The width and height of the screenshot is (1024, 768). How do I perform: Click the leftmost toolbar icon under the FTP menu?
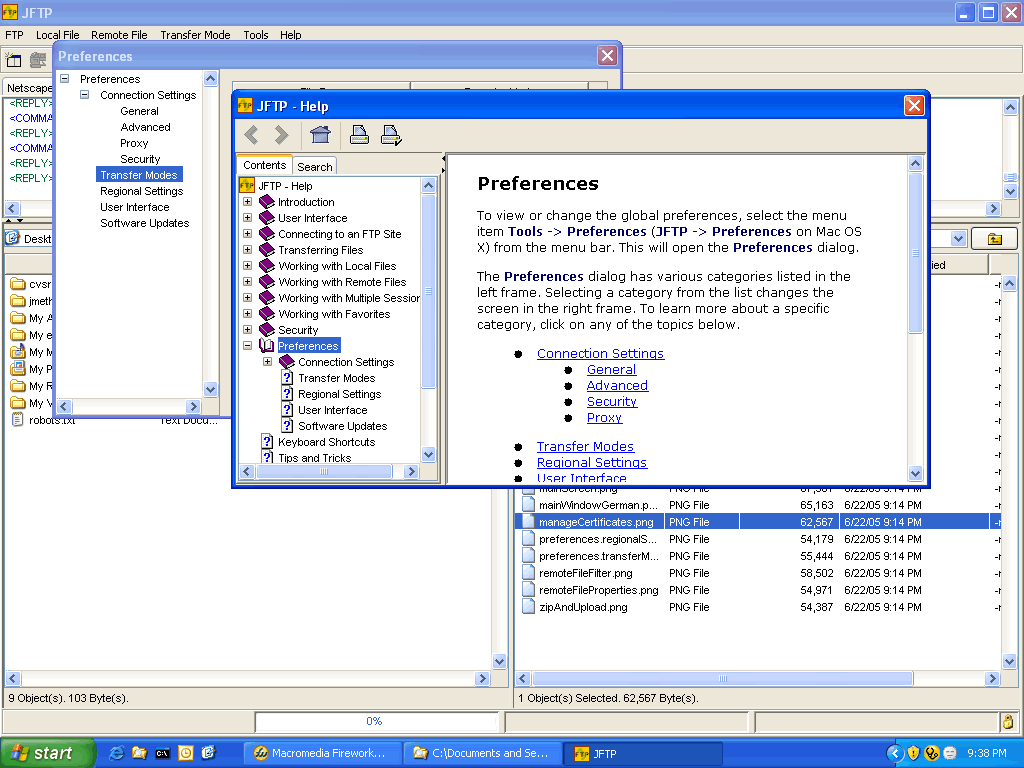13,60
